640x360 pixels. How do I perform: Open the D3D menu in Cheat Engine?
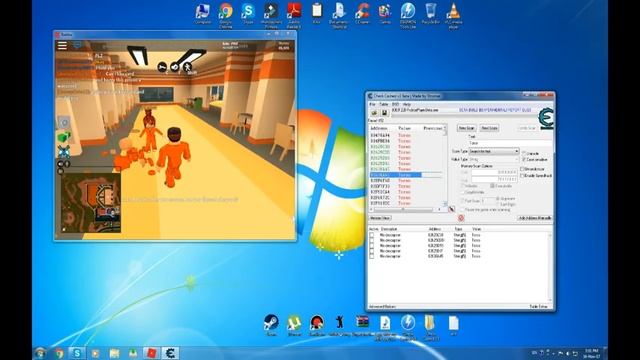pos(395,104)
